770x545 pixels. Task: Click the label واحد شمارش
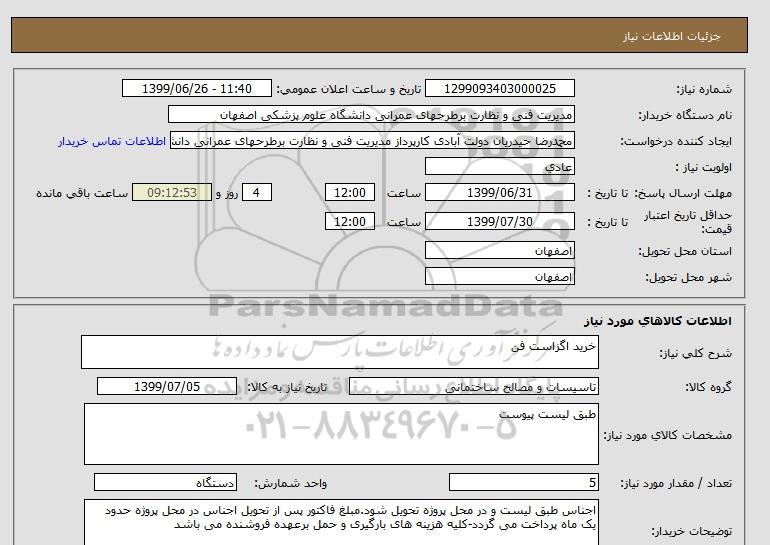pyautogui.click(x=290, y=483)
